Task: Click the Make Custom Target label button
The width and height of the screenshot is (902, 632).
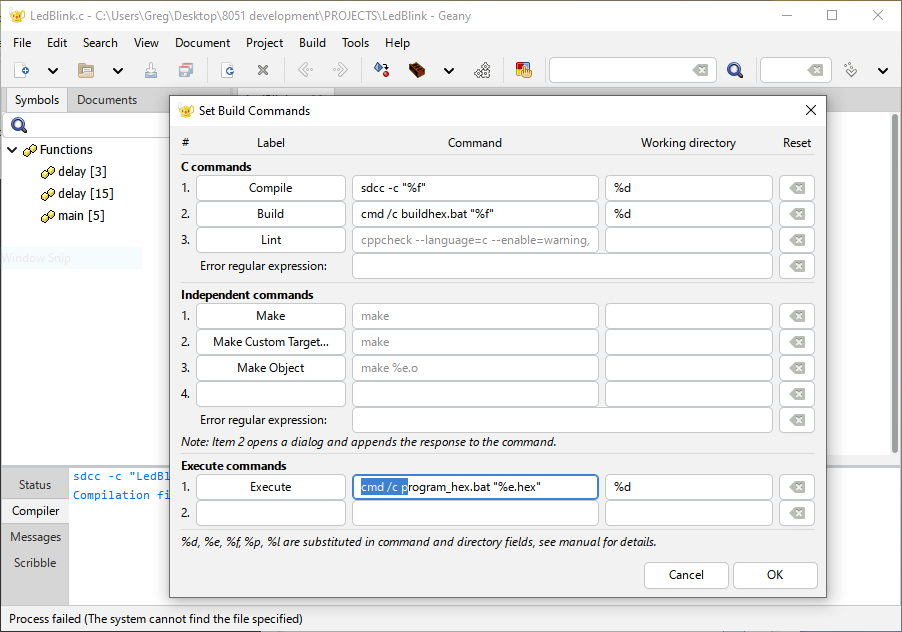Action: pos(270,342)
